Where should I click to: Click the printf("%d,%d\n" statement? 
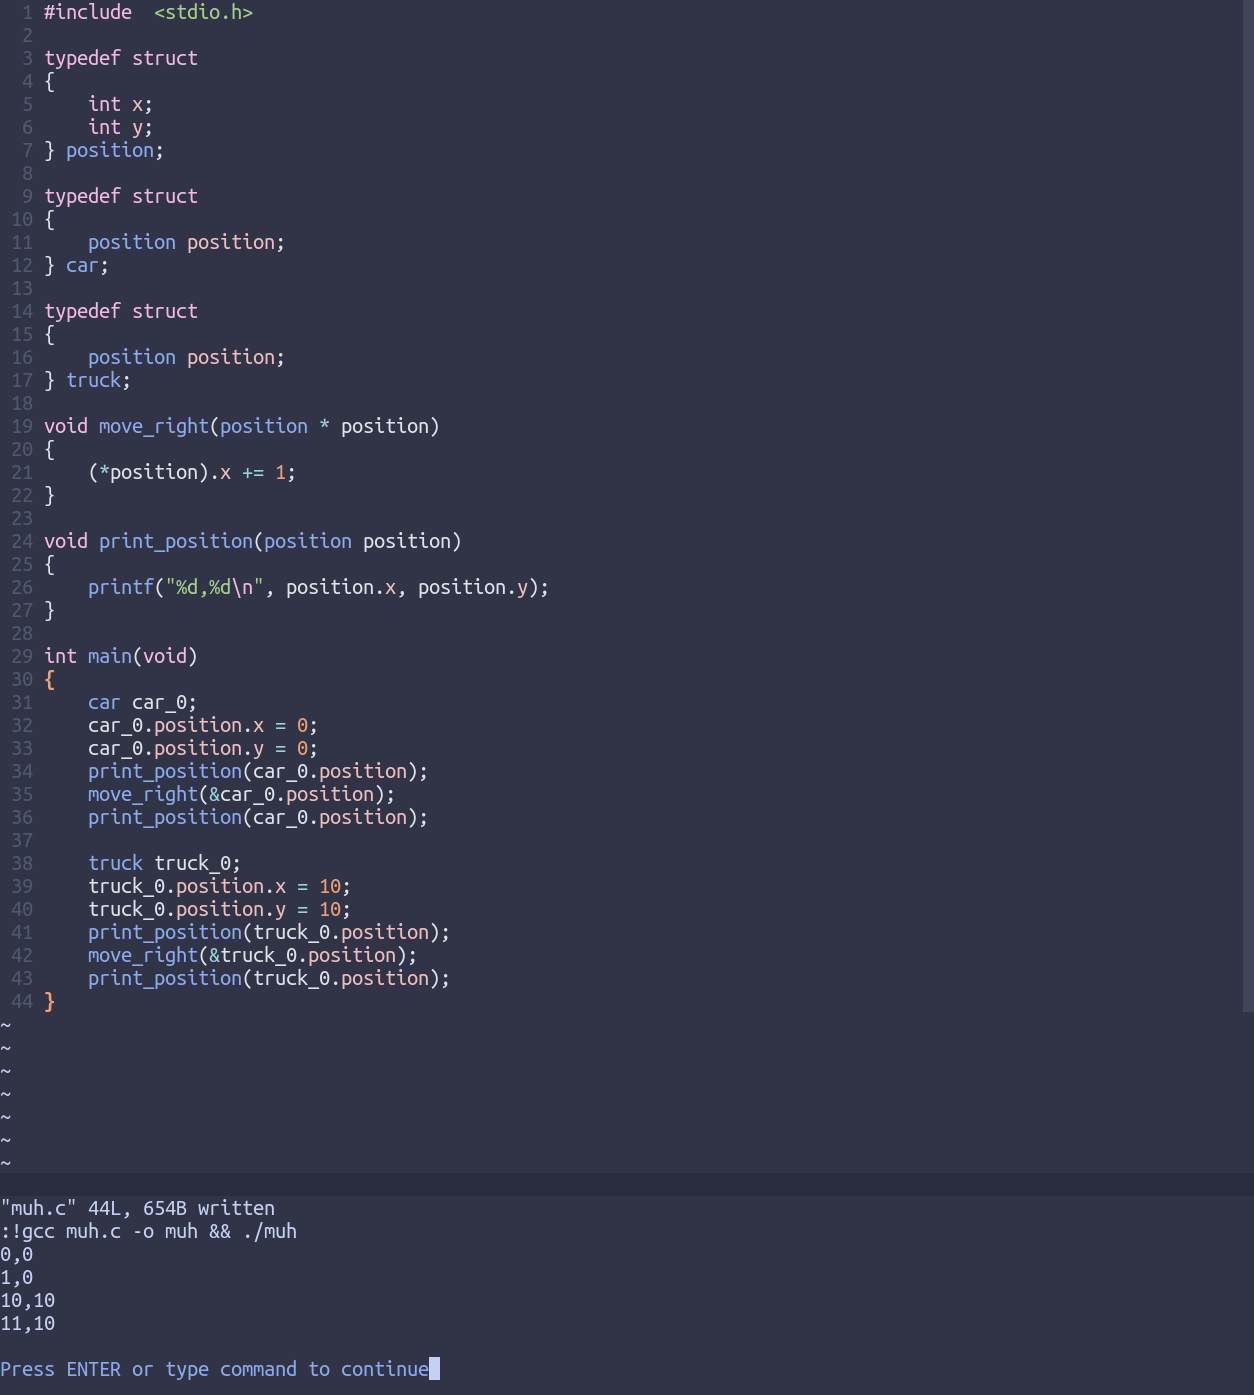click(318, 587)
